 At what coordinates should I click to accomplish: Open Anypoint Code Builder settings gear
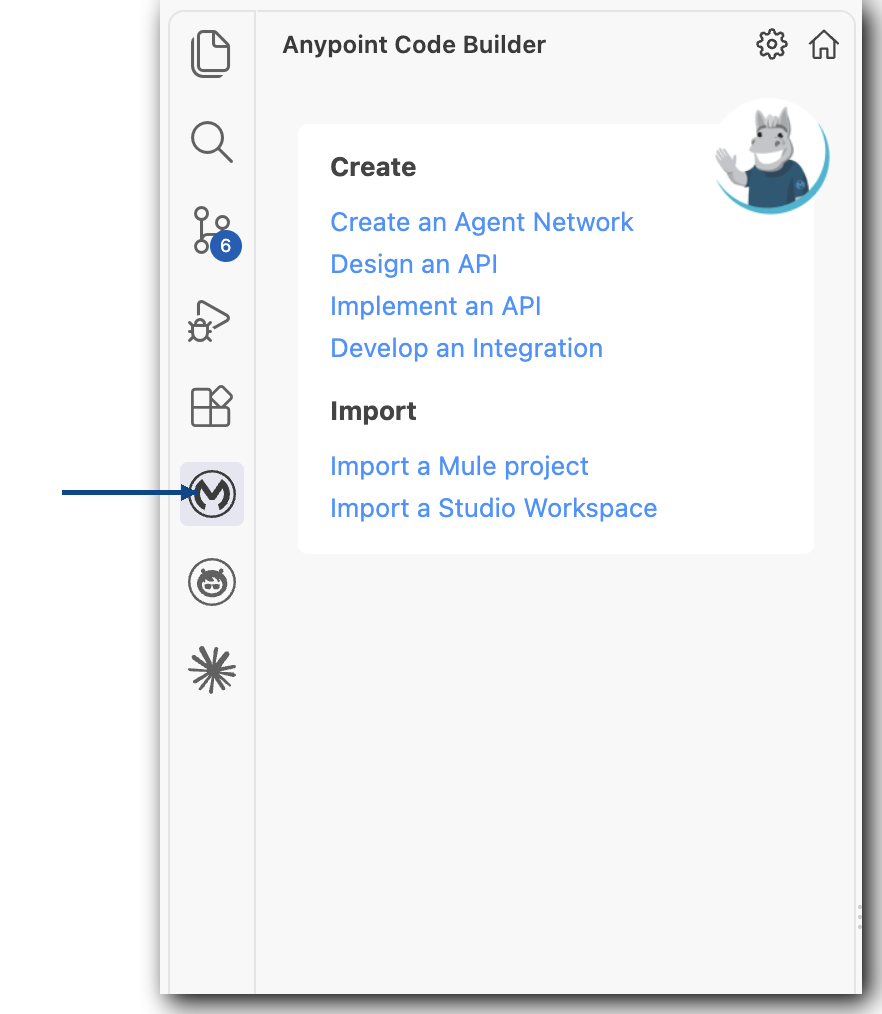pos(772,45)
